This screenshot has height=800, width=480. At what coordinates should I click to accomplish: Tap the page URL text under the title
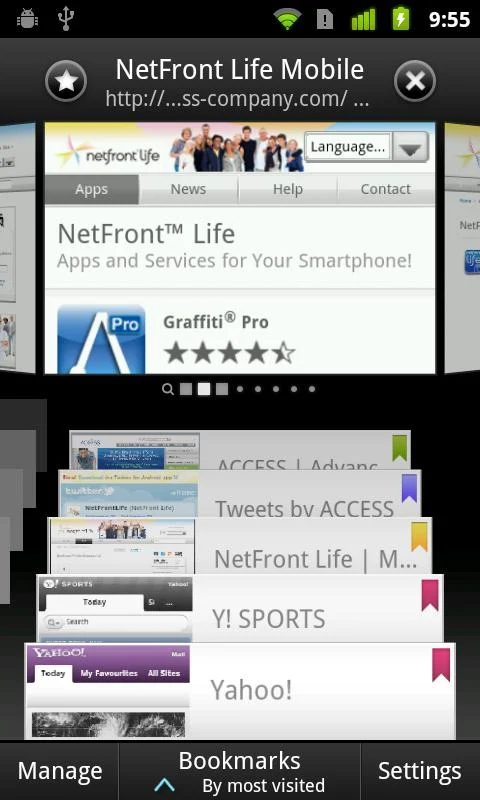coord(237,98)
